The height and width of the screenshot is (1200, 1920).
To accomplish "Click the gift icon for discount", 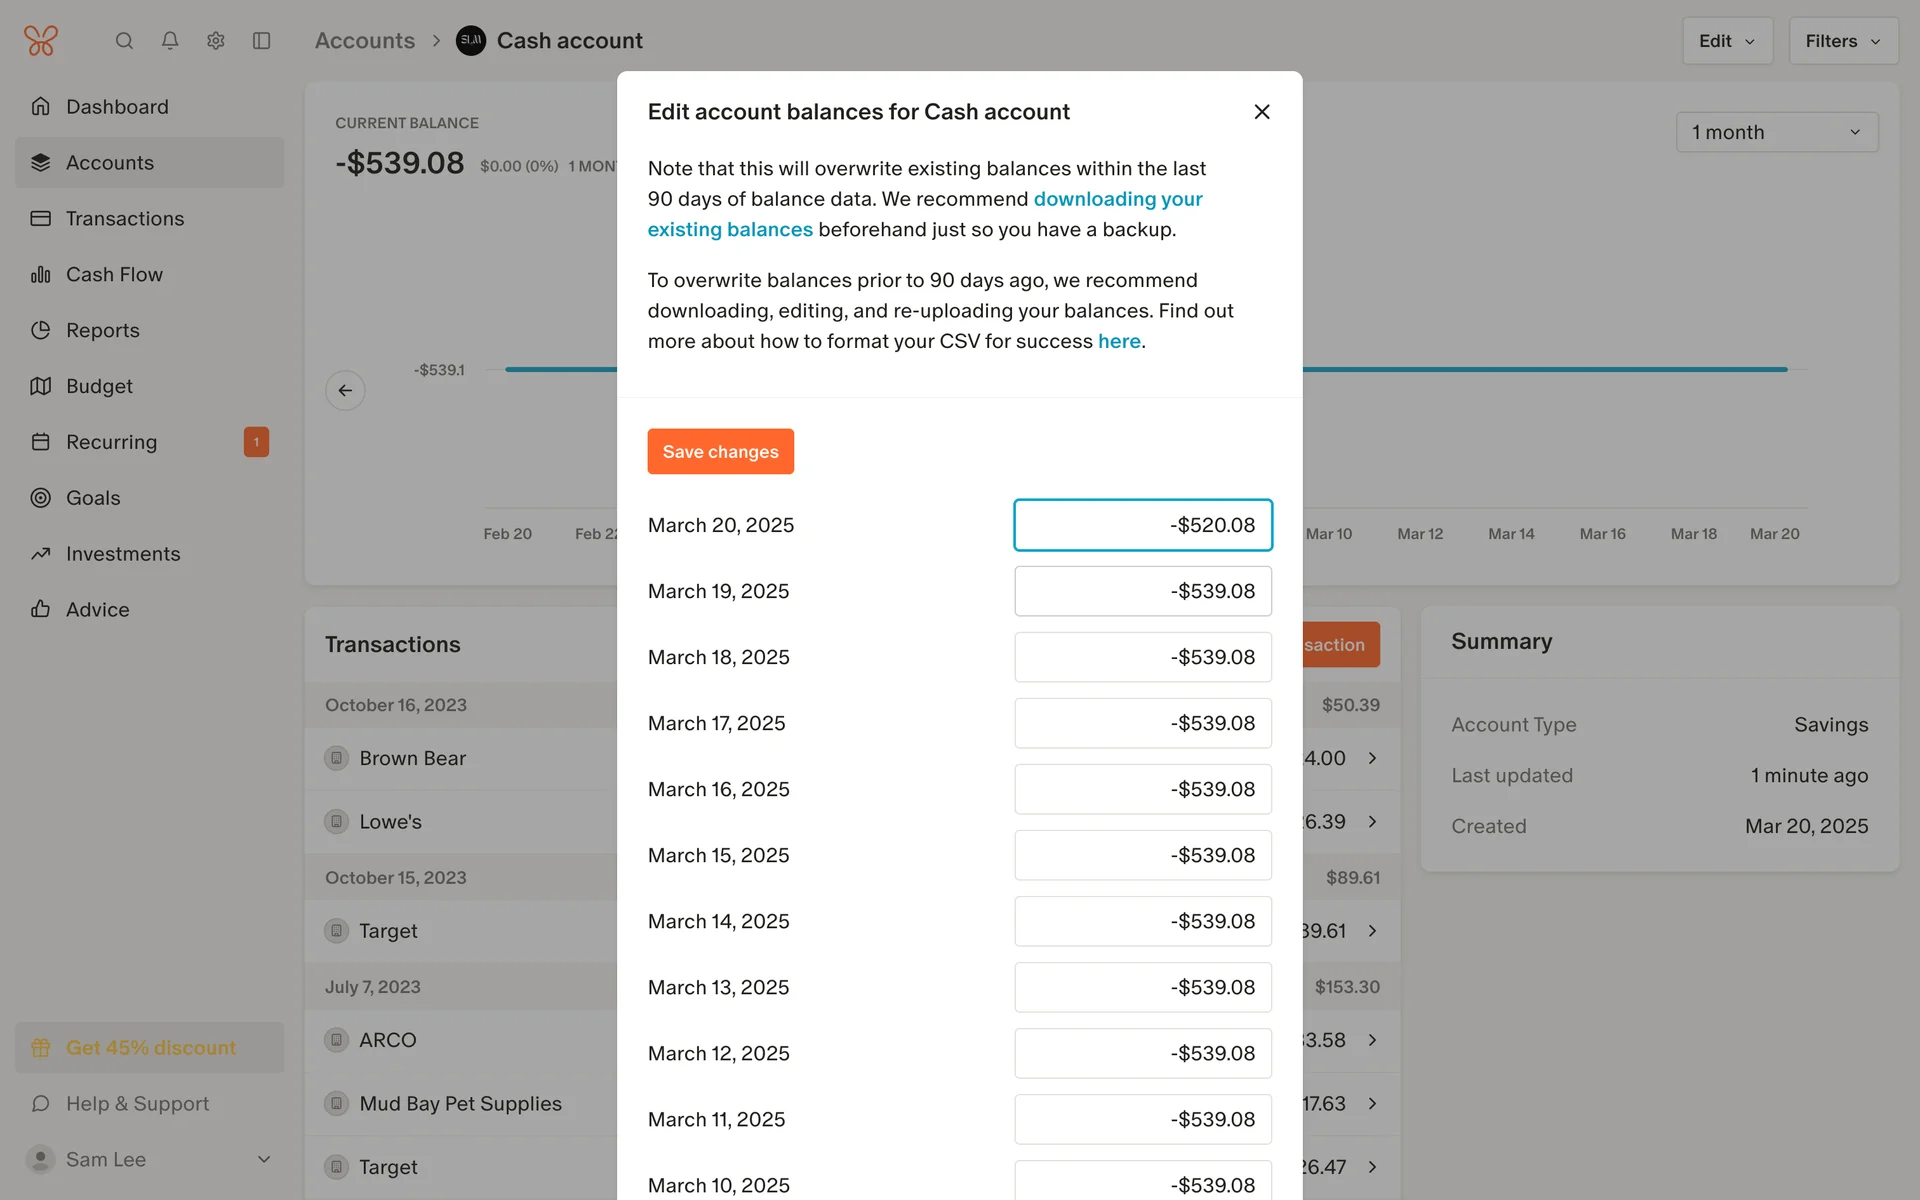I will click(x=41, y=1048).
